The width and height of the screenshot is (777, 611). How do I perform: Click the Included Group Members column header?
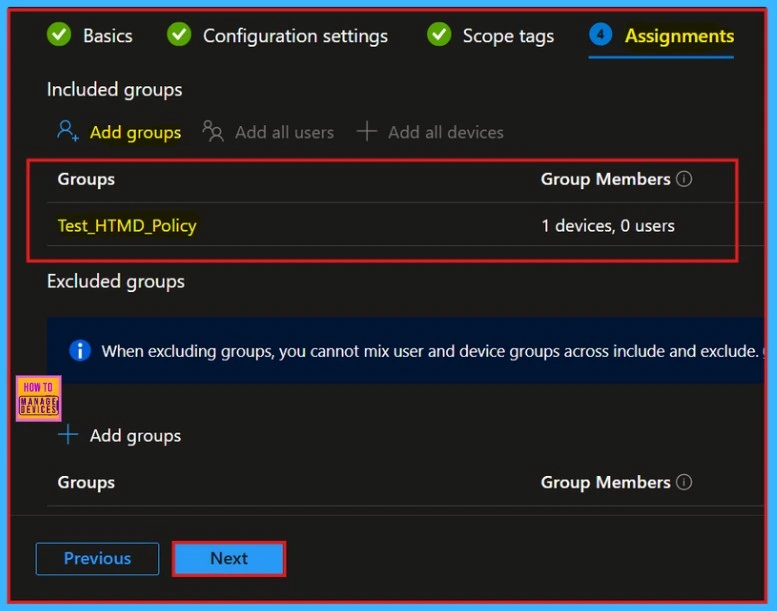click(606, 179)
